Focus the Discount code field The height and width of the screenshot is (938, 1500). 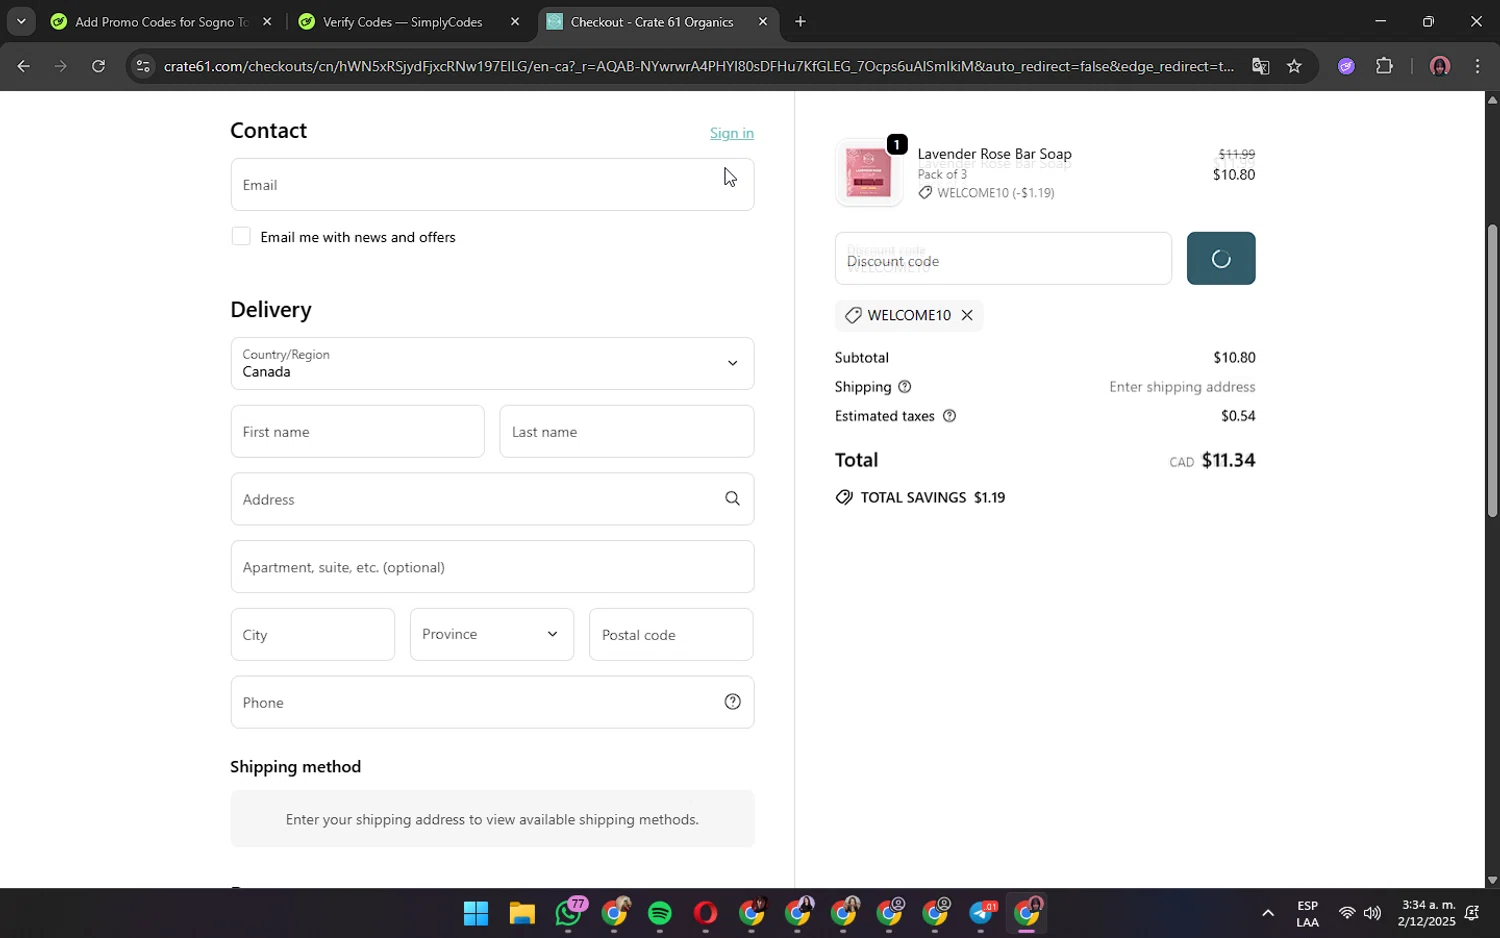(x=1003, y=259)
